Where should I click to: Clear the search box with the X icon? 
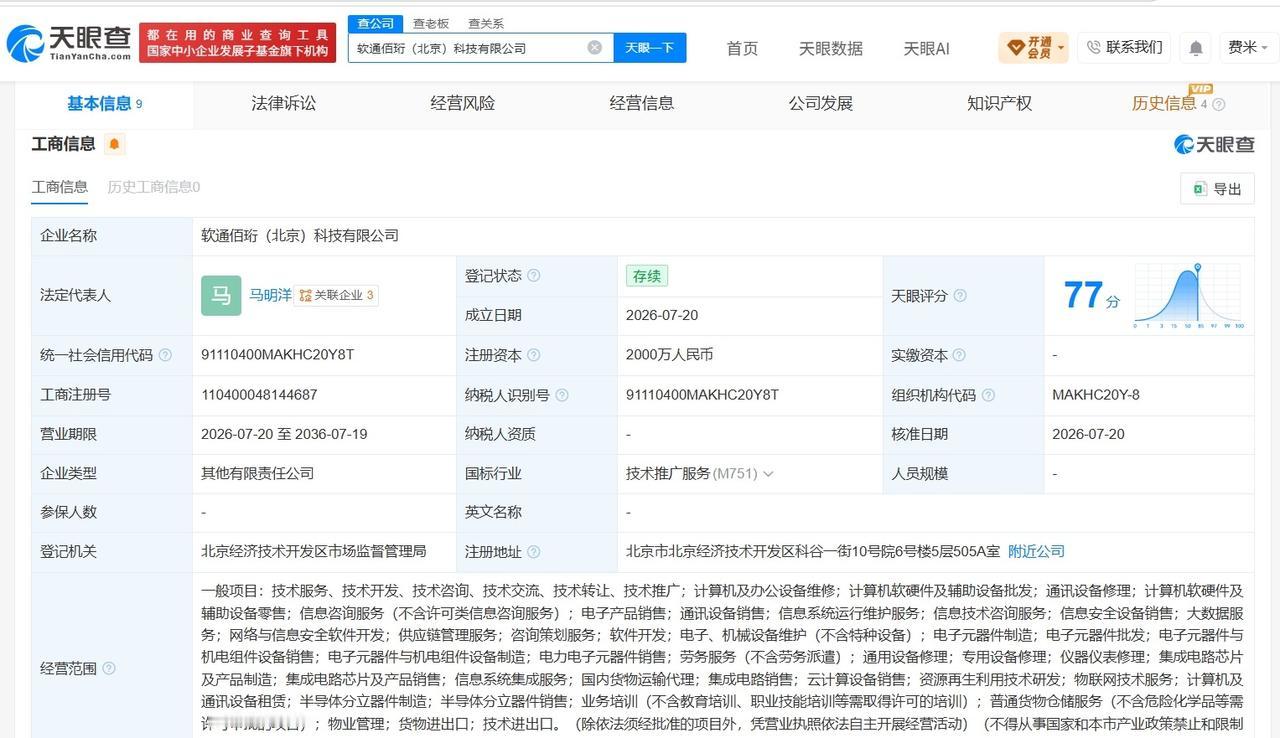click(594, 47)
